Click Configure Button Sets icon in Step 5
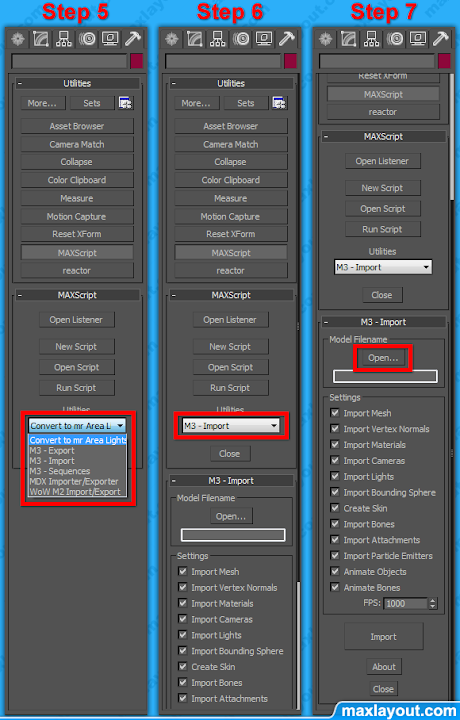The width and height of the screenshot is (460, 720). point(125,103)
